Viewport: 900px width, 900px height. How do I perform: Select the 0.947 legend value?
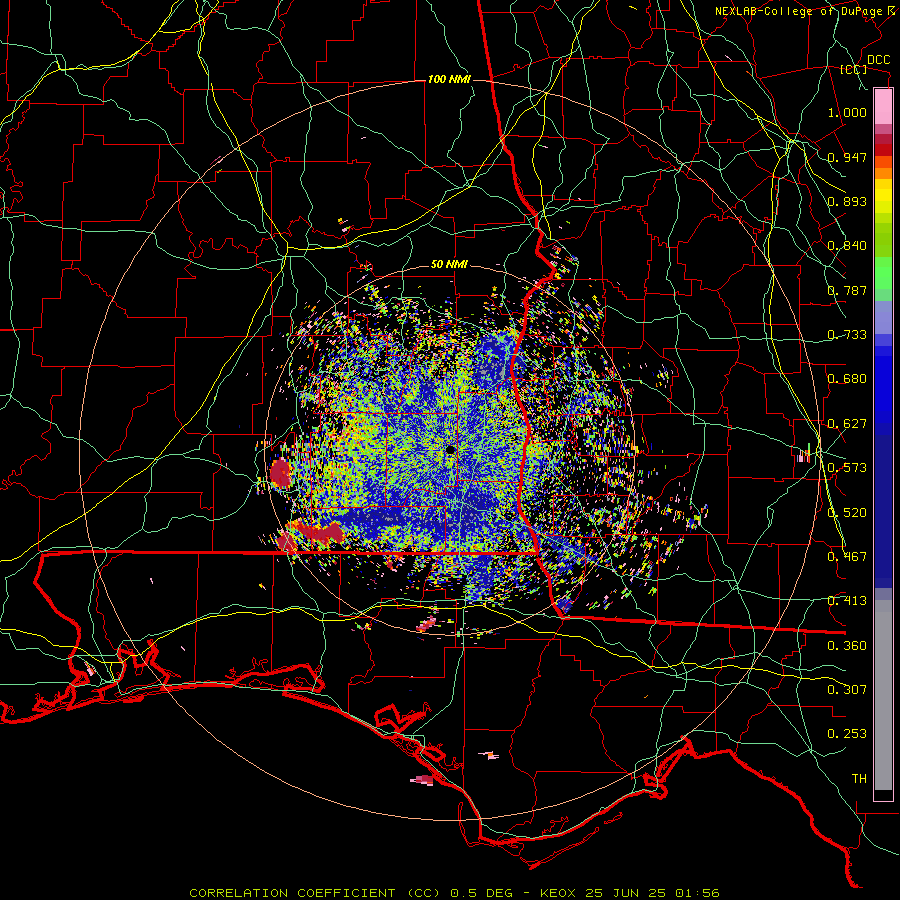tap(847, 157)
